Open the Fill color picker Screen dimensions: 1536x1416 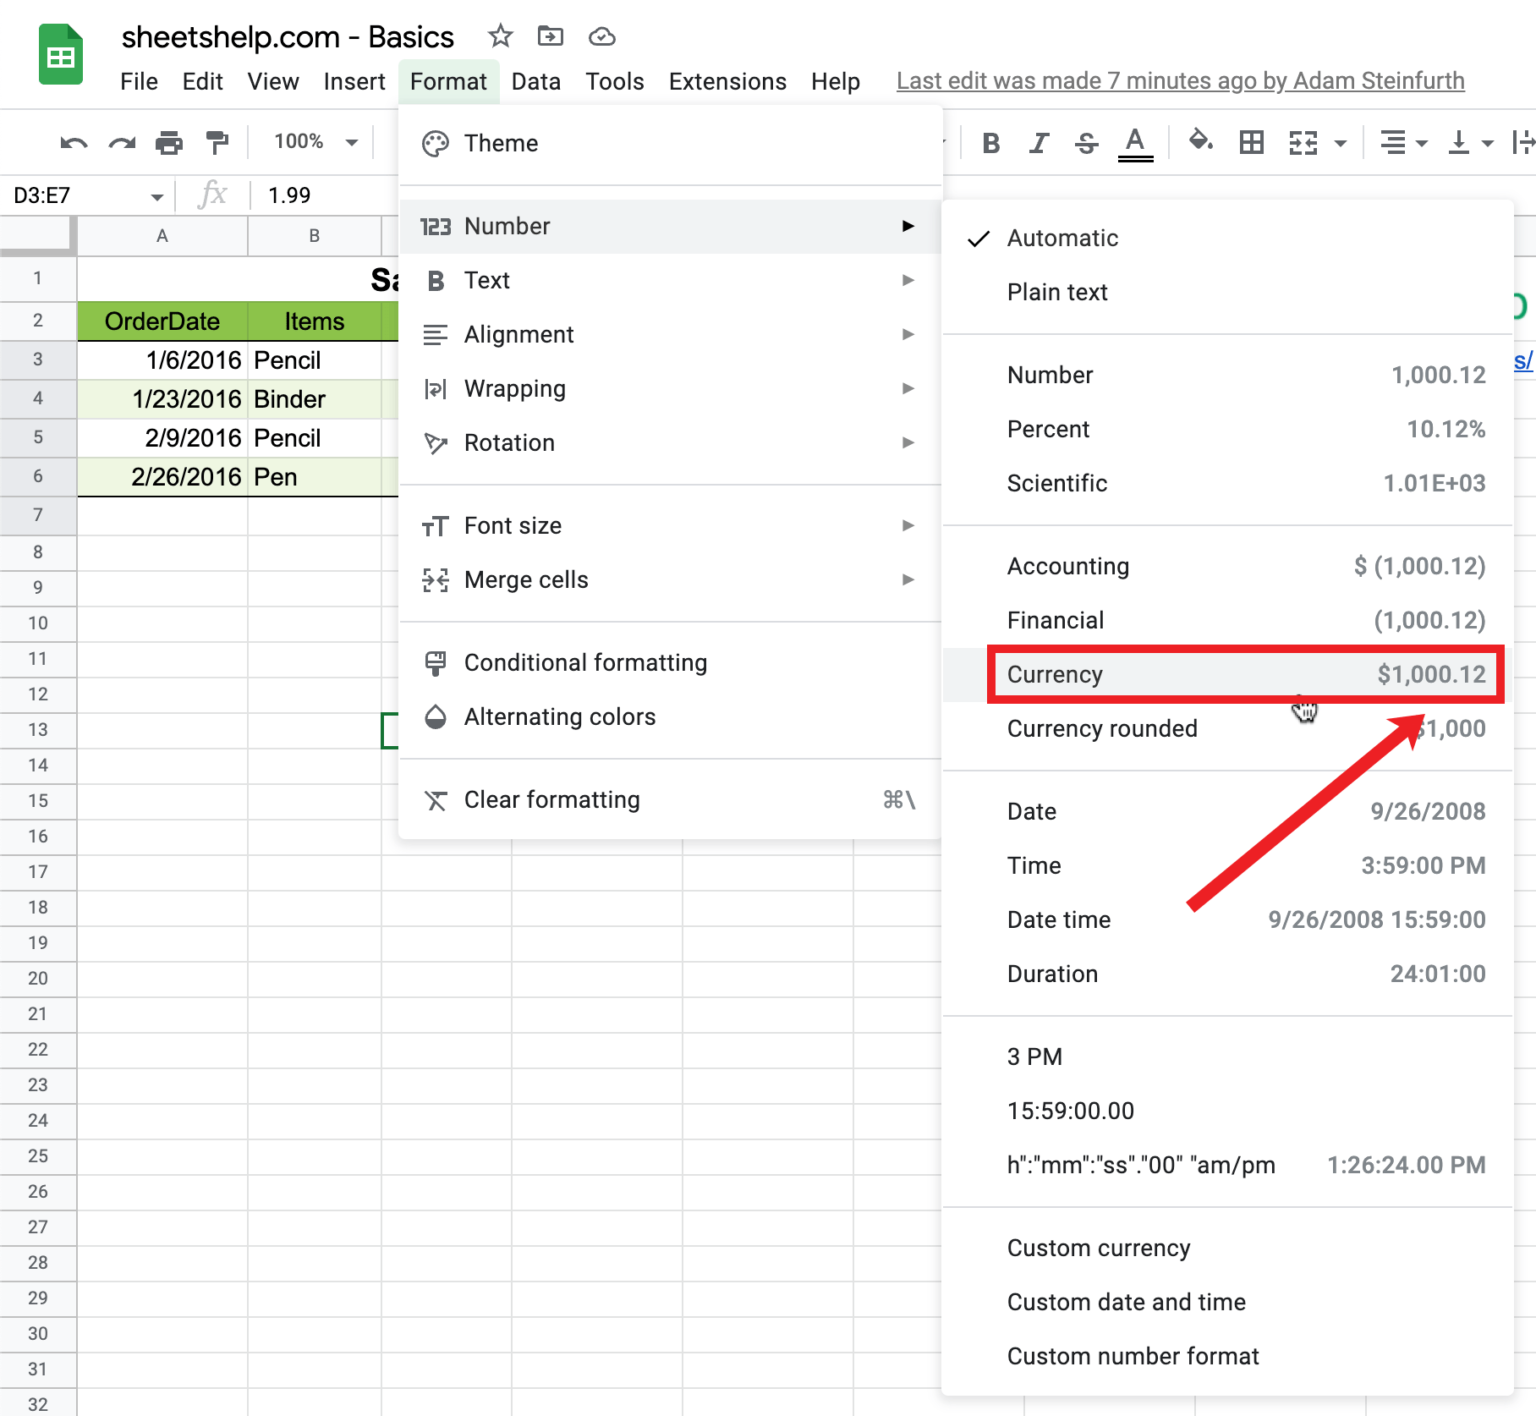point(1200,142)
